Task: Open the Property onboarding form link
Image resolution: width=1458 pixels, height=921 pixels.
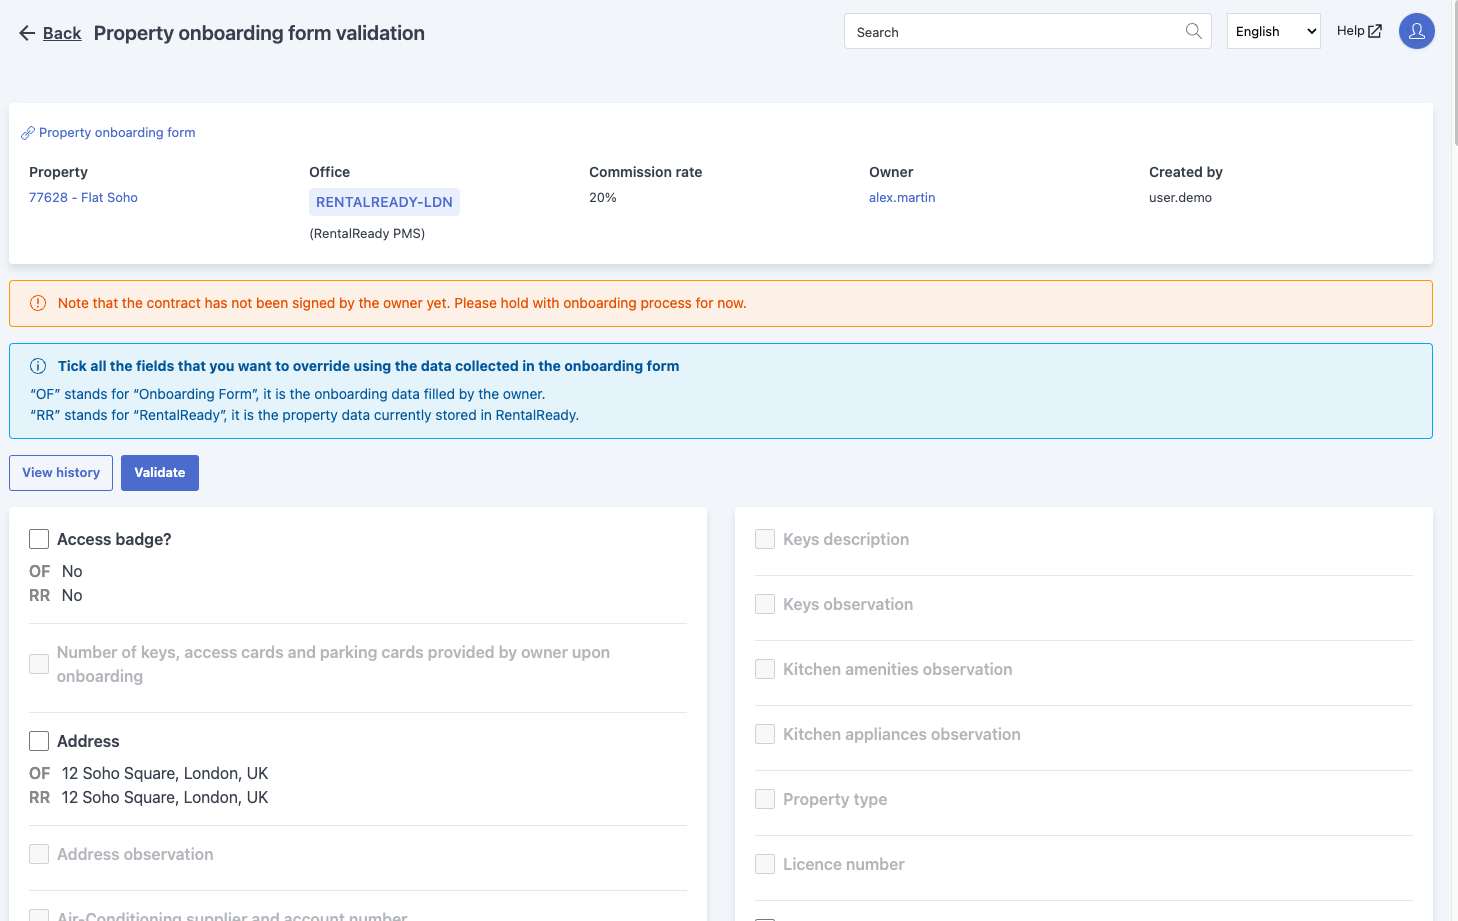Action: coord(117,132)
